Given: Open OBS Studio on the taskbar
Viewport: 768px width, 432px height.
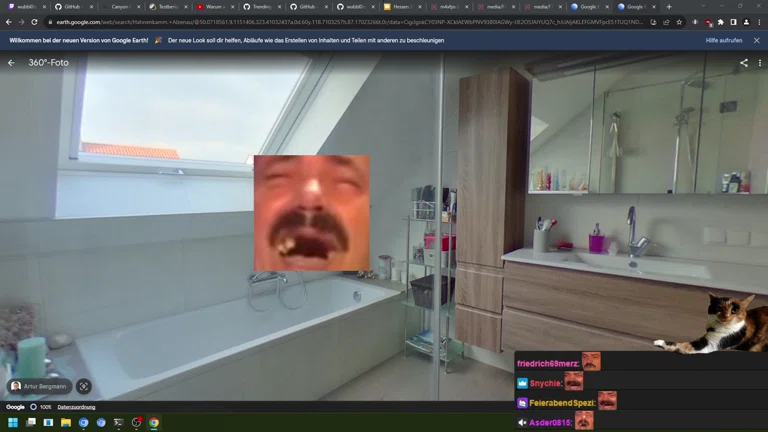Looking at the screenshot, I should pyautogui.click(x=136, y=422).
